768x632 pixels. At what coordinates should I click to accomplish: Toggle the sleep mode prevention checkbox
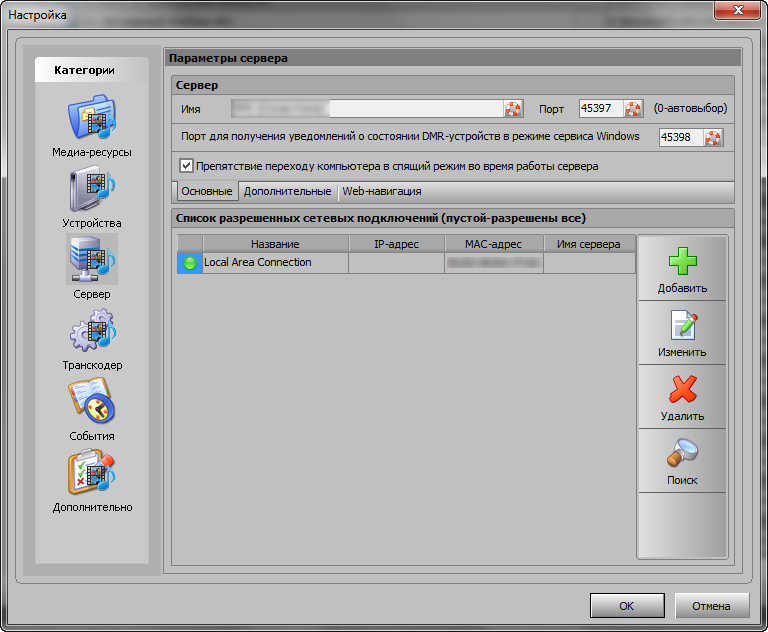(x=186, y=166)
